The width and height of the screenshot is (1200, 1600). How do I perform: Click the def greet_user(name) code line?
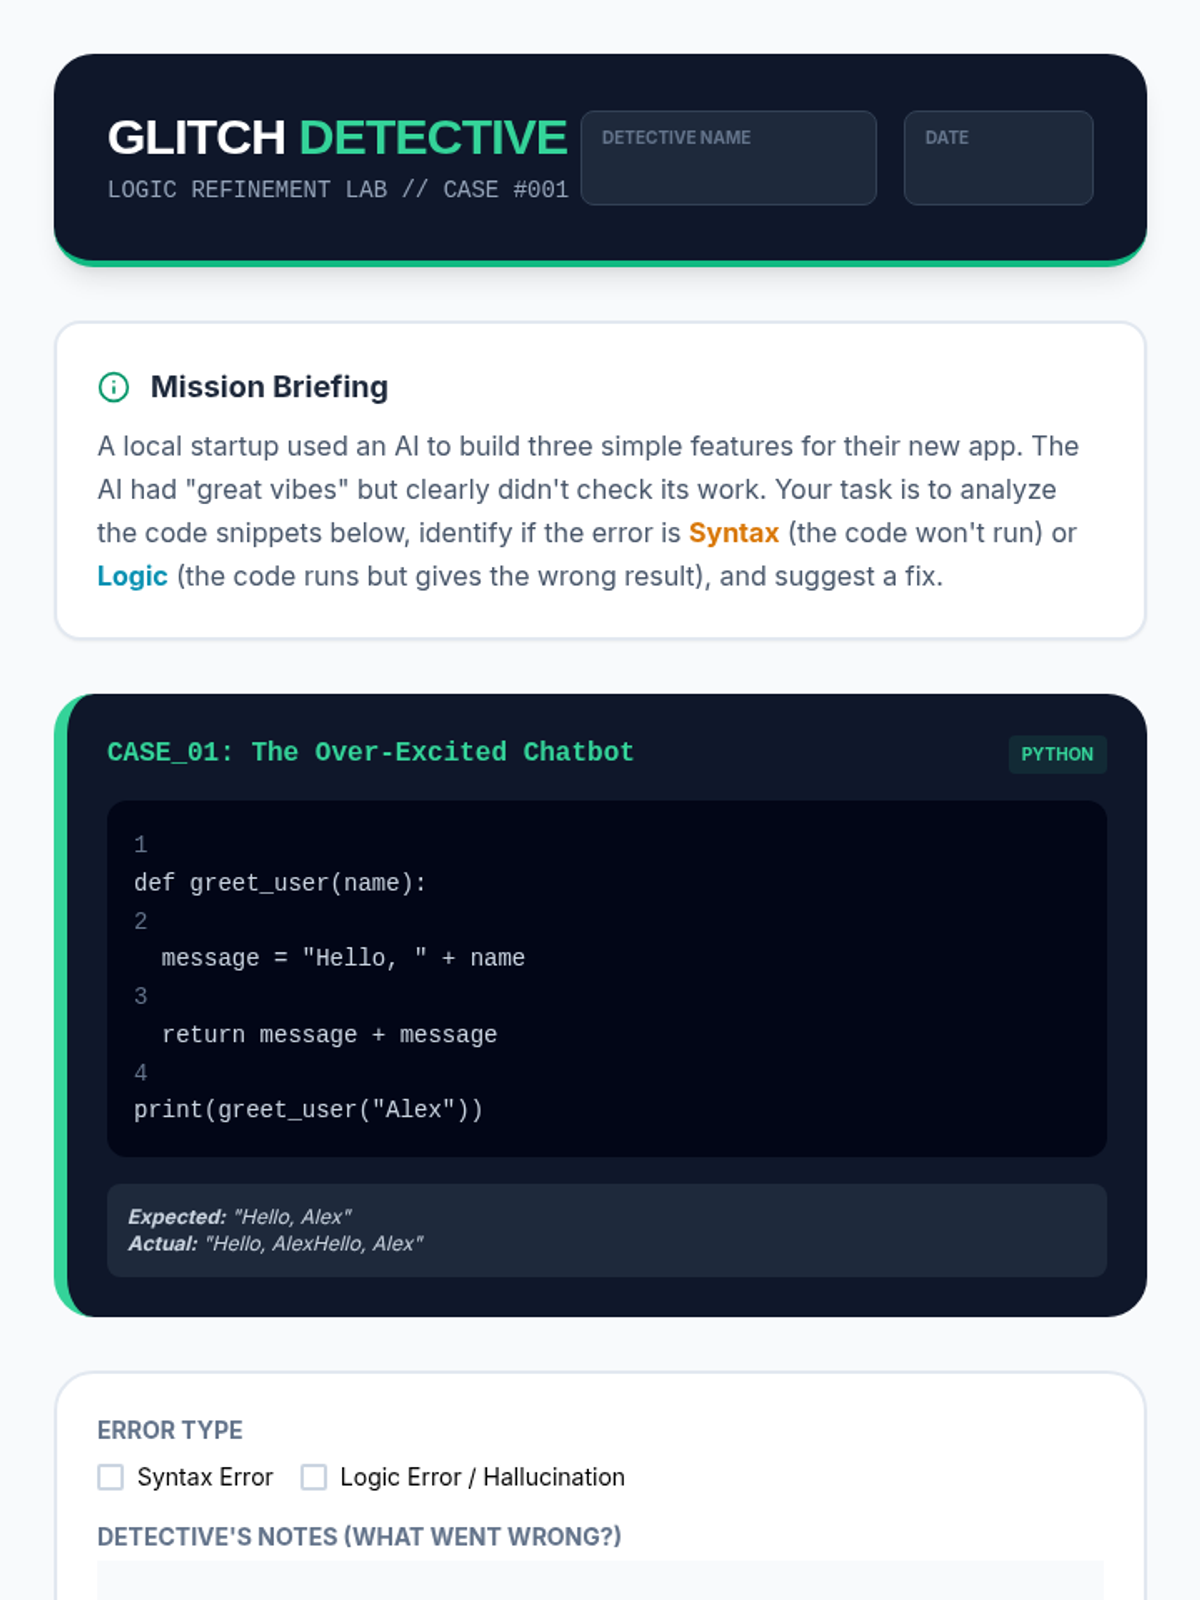280,883
